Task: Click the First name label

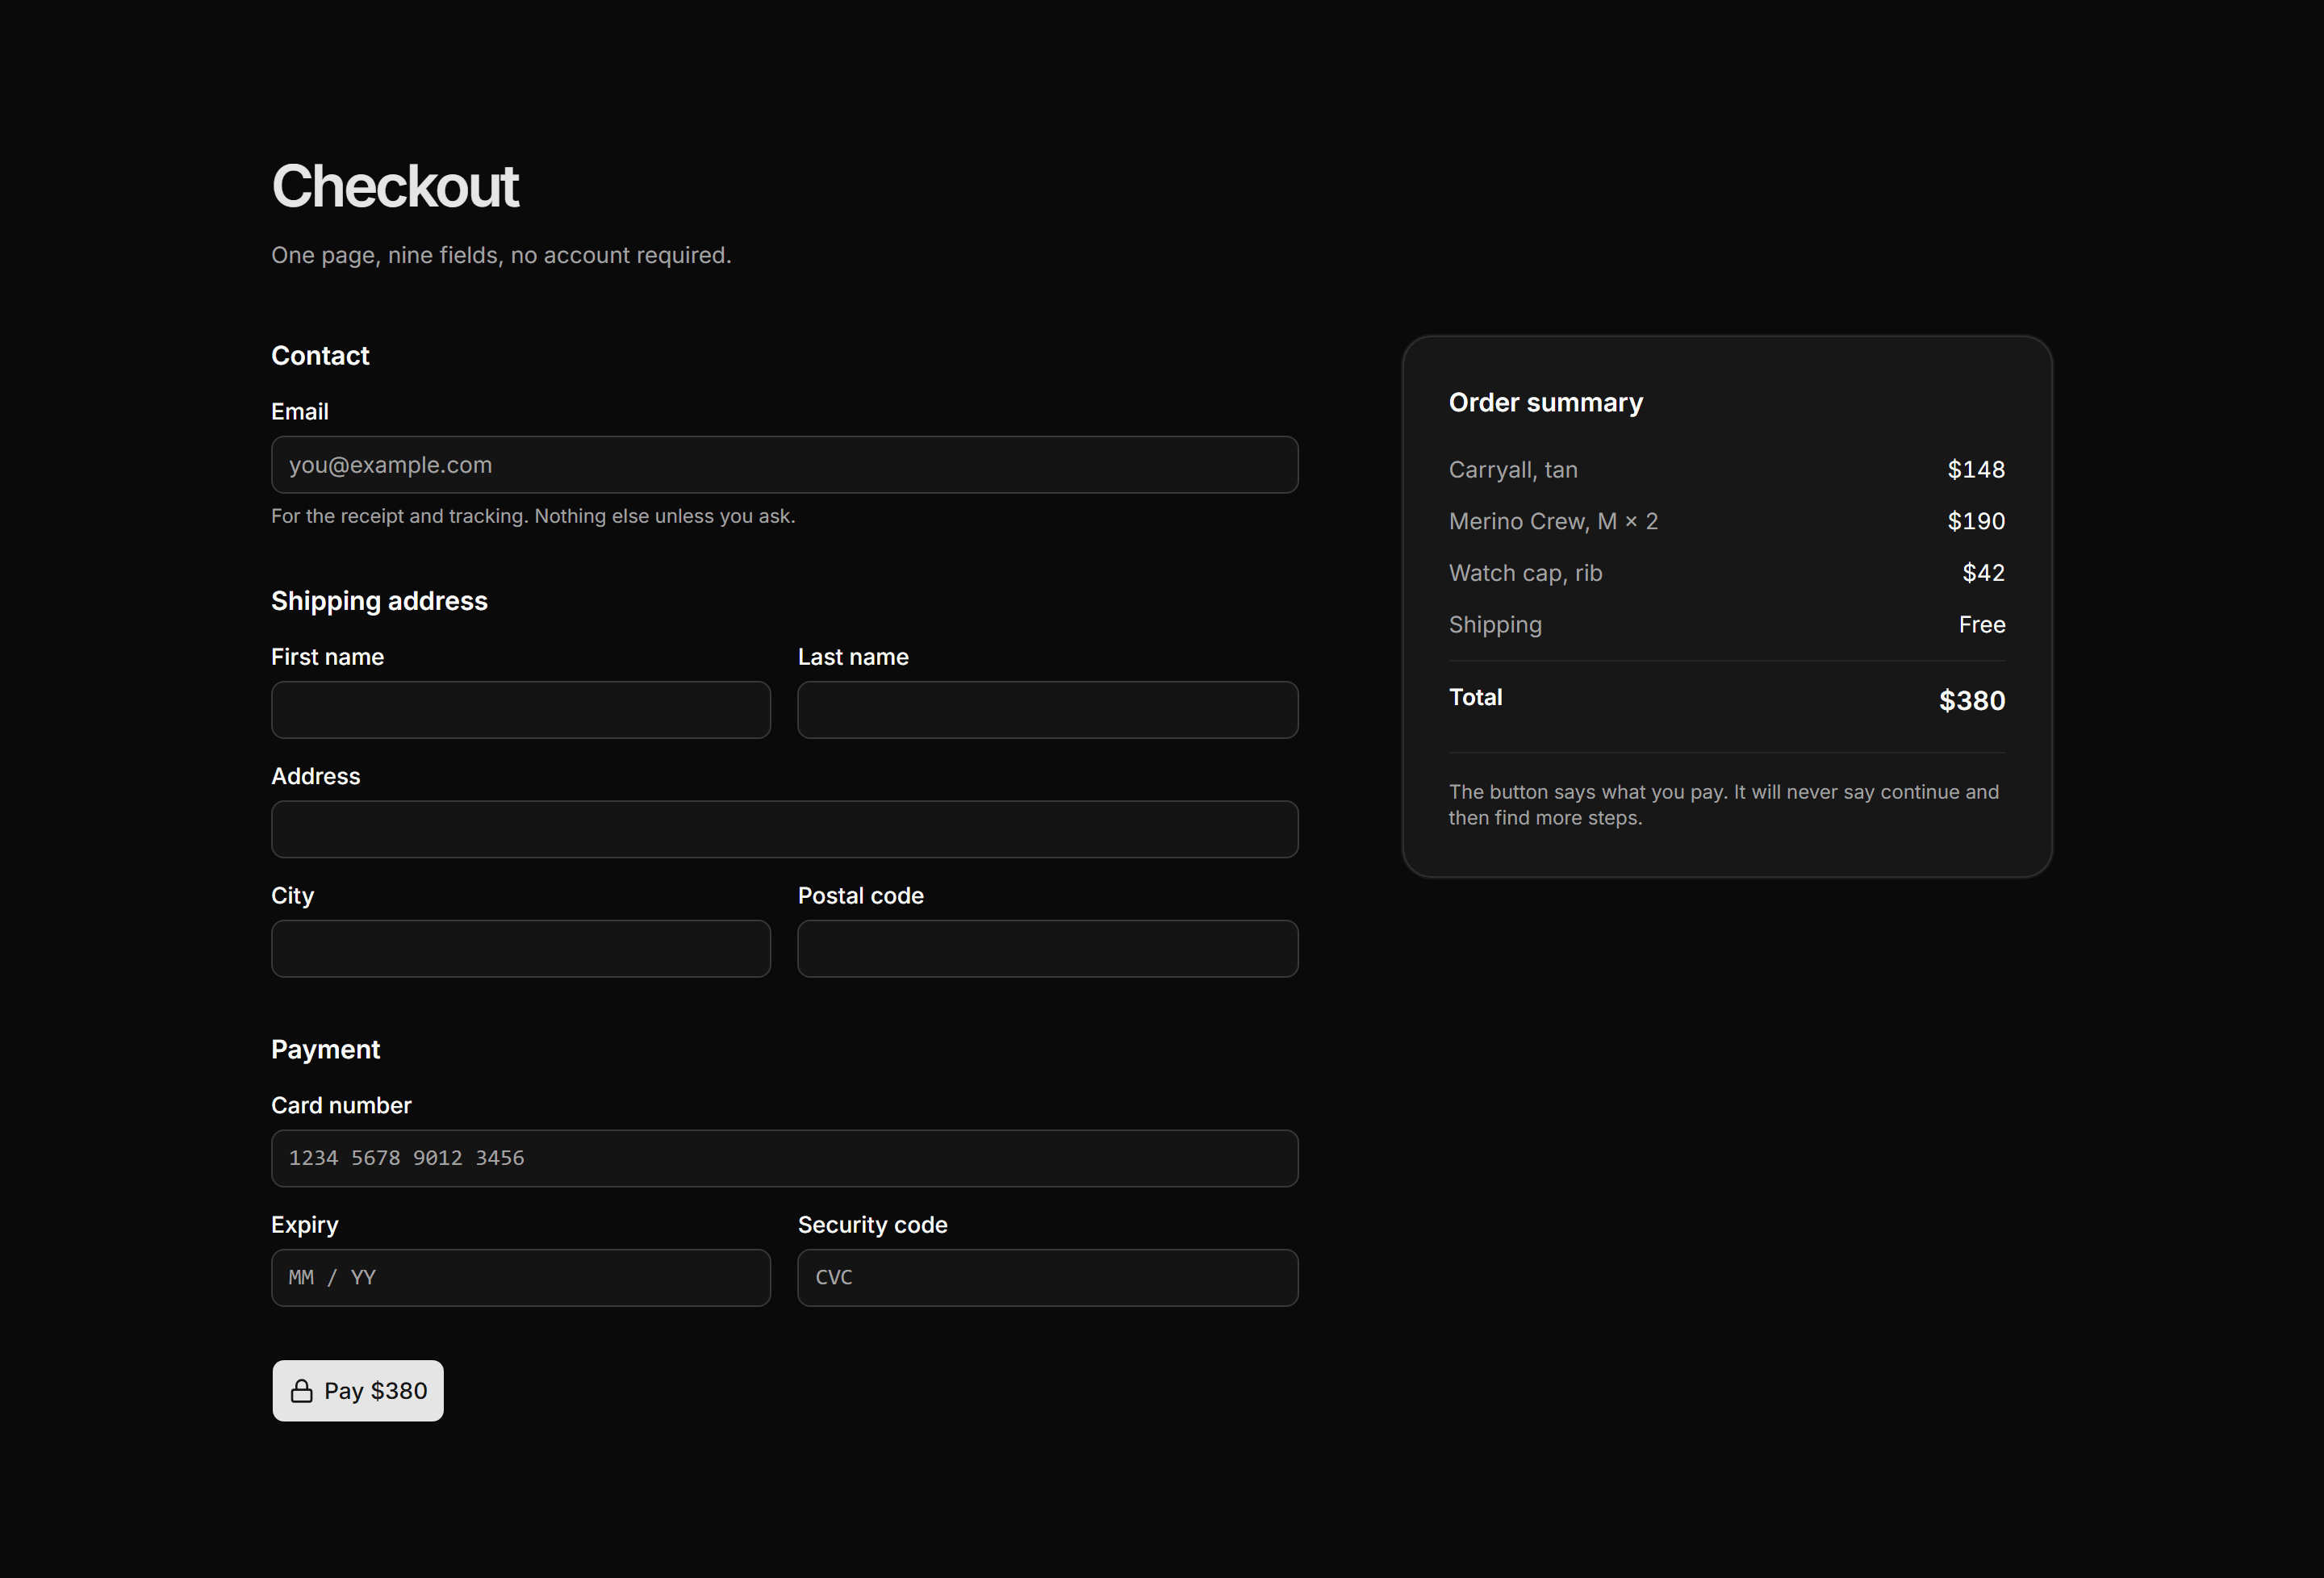Action: point(327,657)
